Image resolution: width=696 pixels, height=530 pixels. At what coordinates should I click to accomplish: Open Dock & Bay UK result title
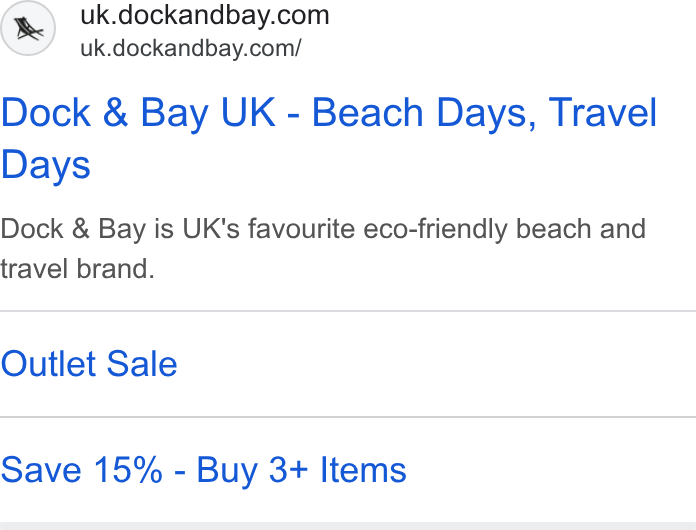click(x=328, y=138)
